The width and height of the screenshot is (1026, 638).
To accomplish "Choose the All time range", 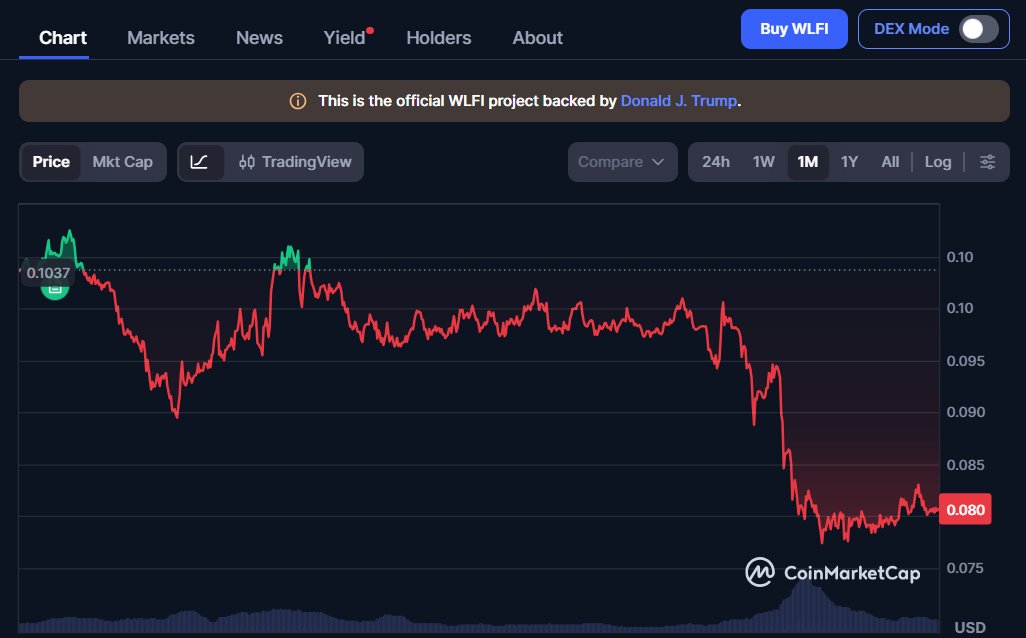I will (890, 162).
